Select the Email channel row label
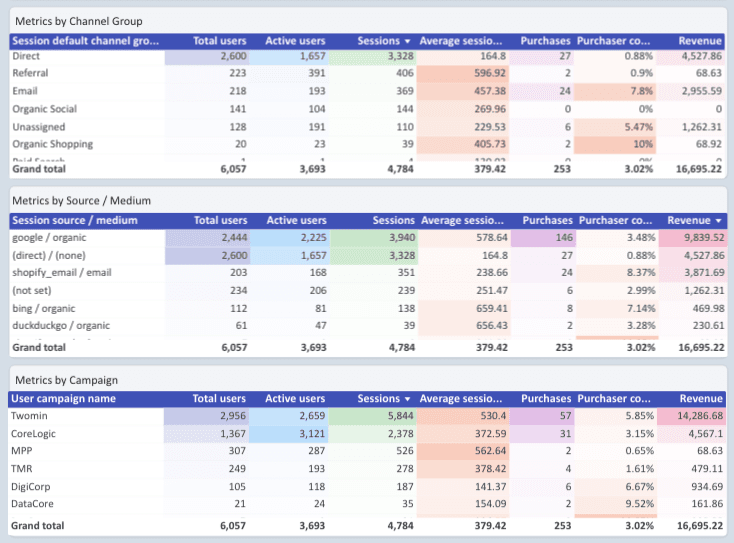Viewport: 734px width, 543px height. tap(25, 91)
